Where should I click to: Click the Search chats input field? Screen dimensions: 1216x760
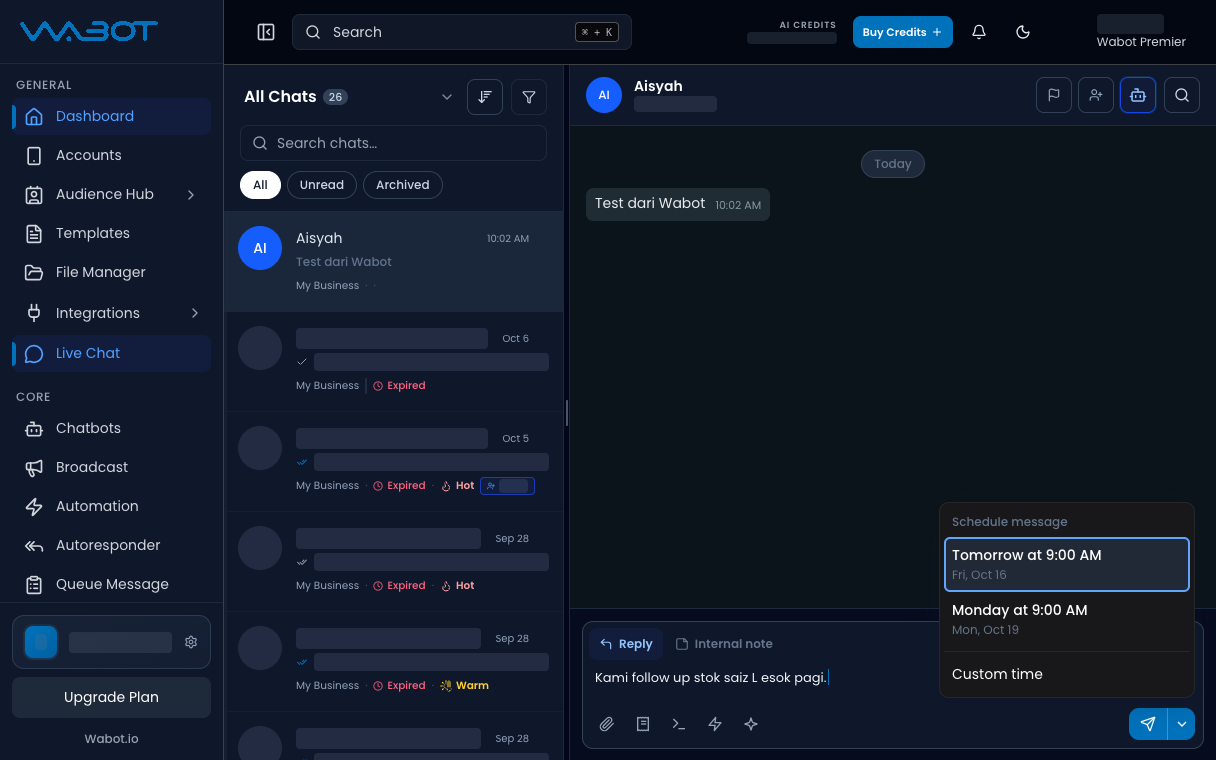(x=393, y=143)
